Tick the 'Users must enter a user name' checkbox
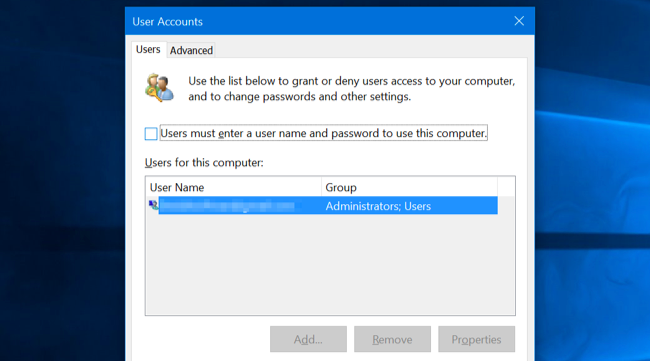The width and height of the screenshot is (650, 361). pyautogui.click(x=151, y=133)
